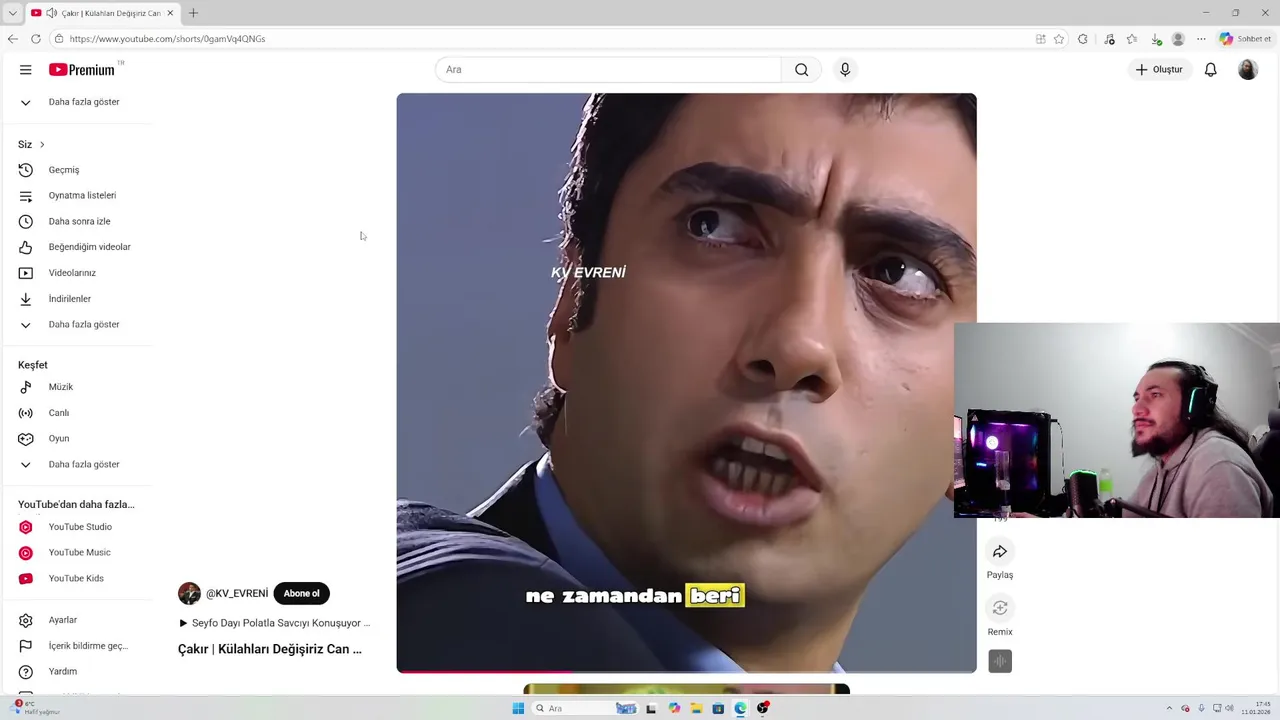Screen dimensions: 1280x720
Task: Select the Çakır YouTube Shorts browser tab
Action: point(102,13)
